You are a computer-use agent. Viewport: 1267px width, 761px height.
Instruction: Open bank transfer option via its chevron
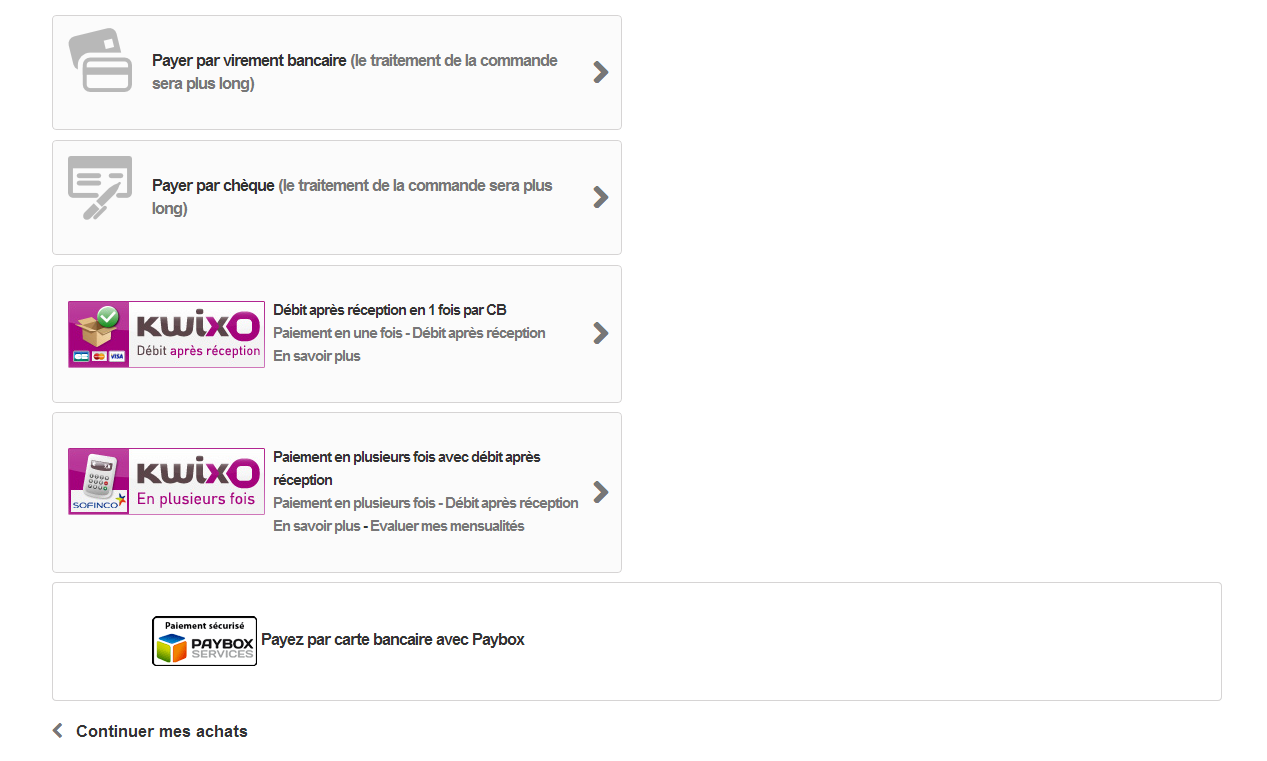tap(600, 72)
